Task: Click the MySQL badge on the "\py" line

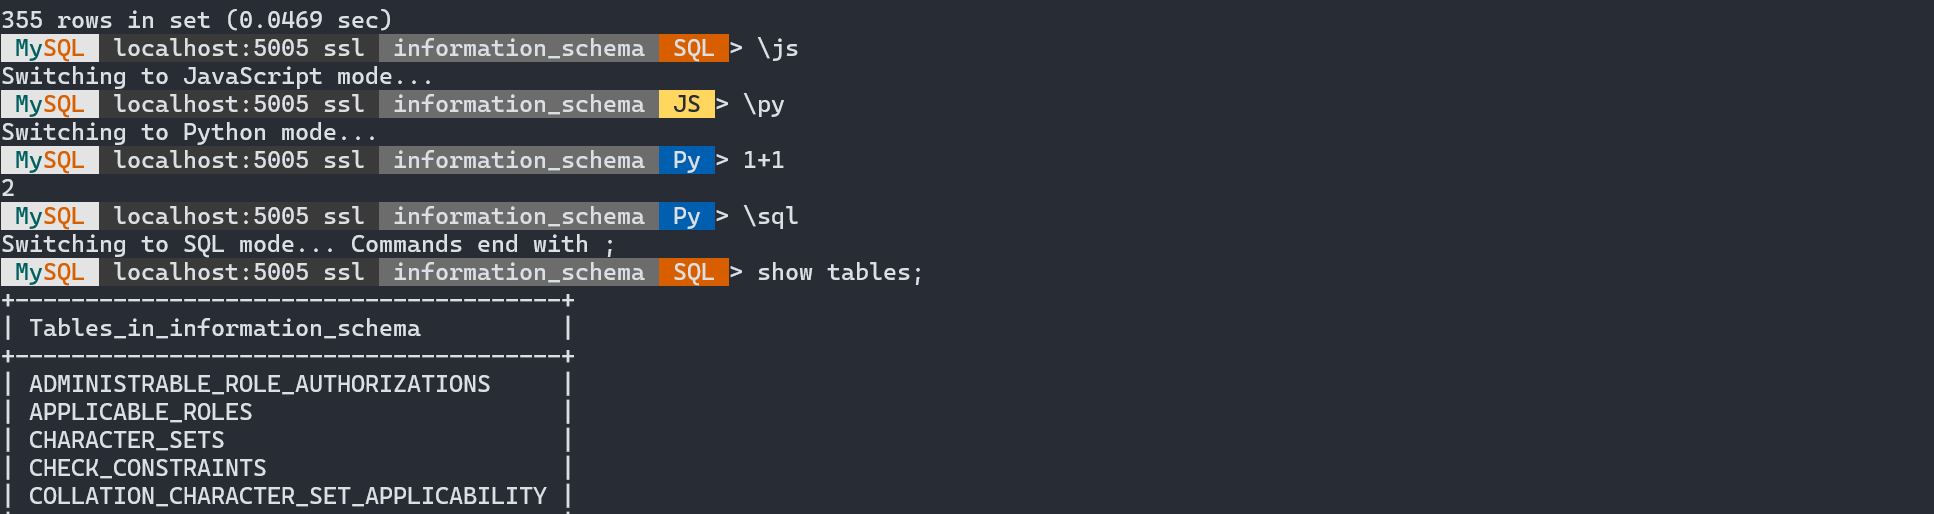Action: tap(49, 104)
